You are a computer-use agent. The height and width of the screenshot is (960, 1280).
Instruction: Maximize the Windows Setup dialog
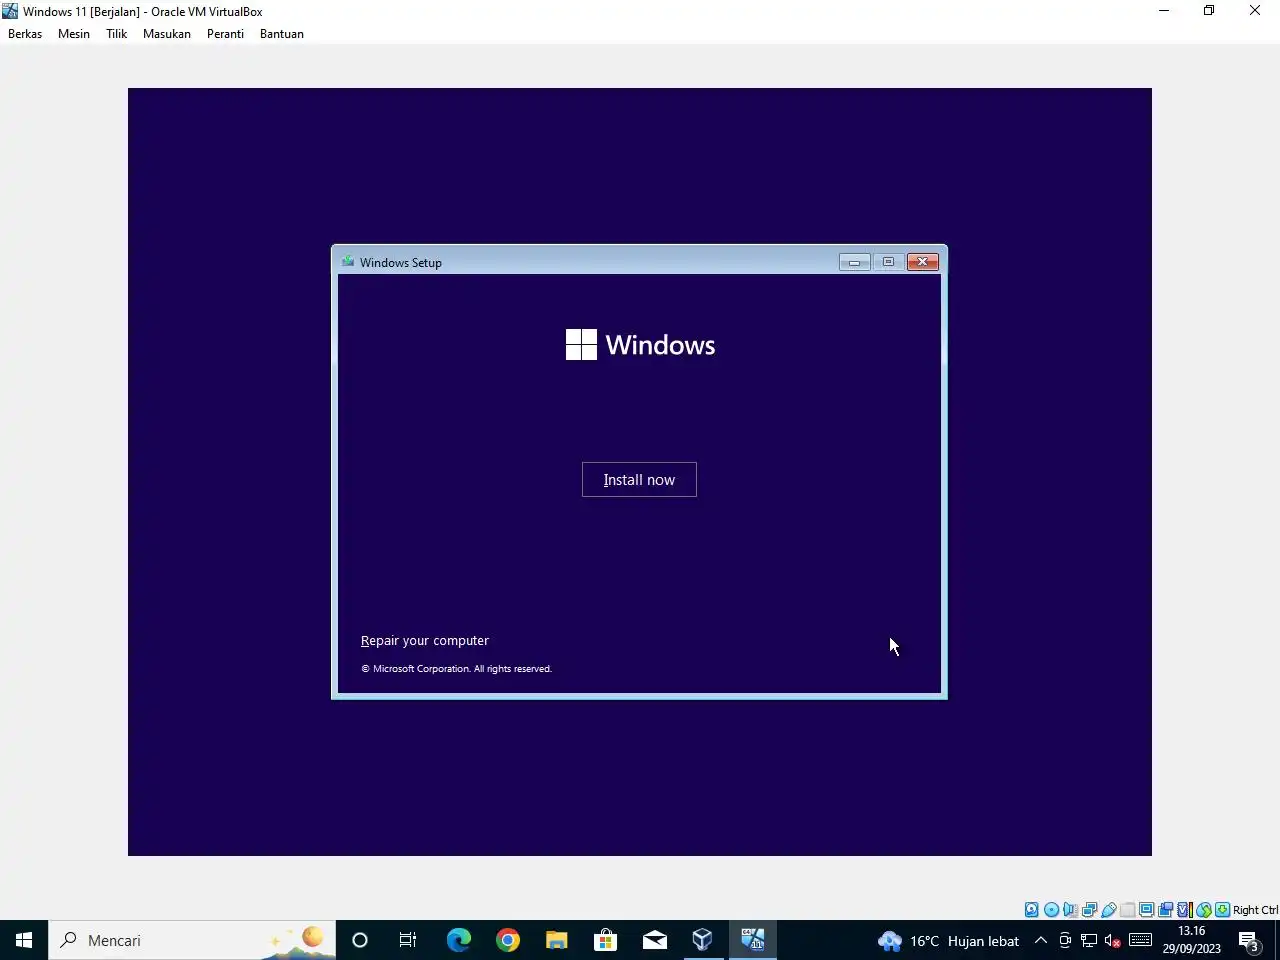888,262
